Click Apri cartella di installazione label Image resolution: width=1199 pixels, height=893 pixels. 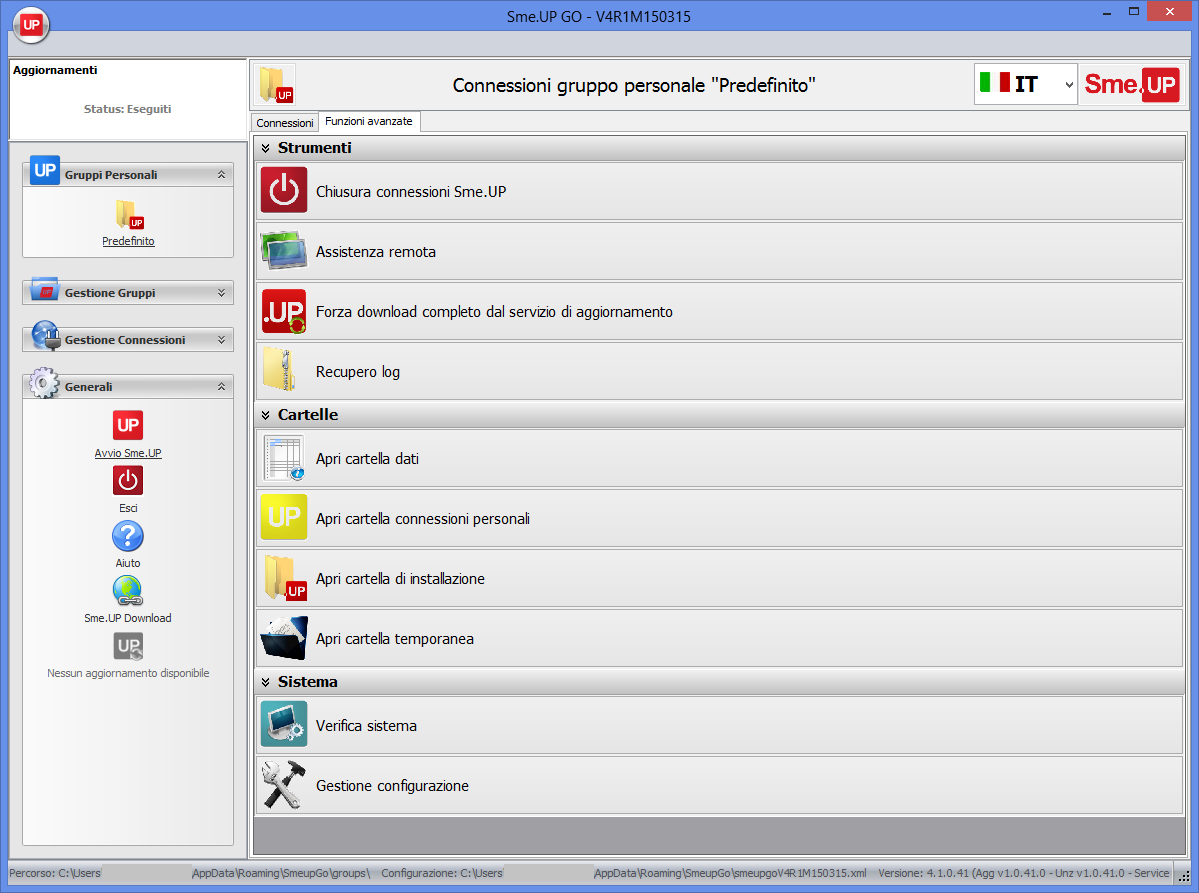(400, 579)
